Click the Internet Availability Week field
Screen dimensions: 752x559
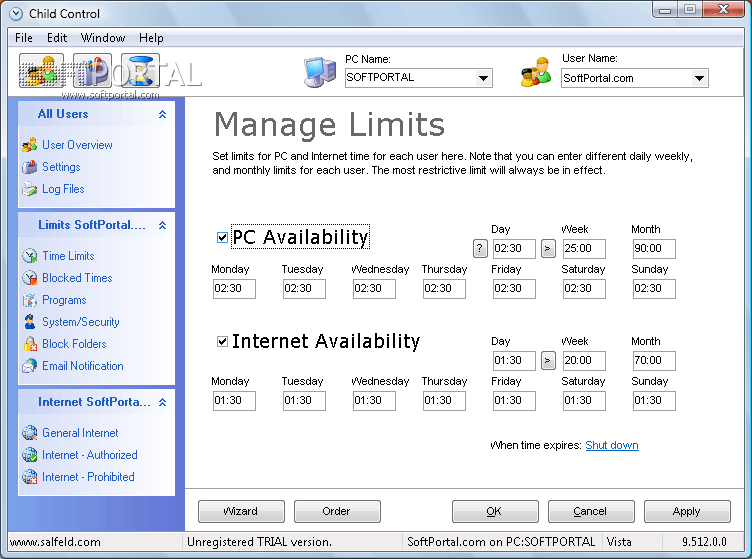tap(584, 361)
